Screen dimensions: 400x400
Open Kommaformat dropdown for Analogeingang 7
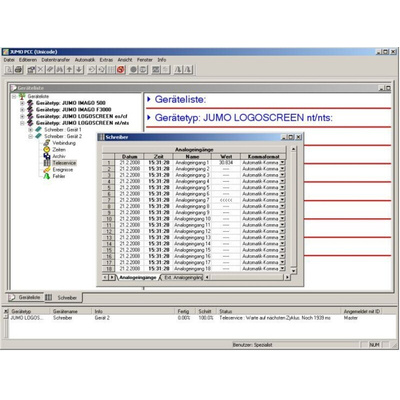[282, 200]
